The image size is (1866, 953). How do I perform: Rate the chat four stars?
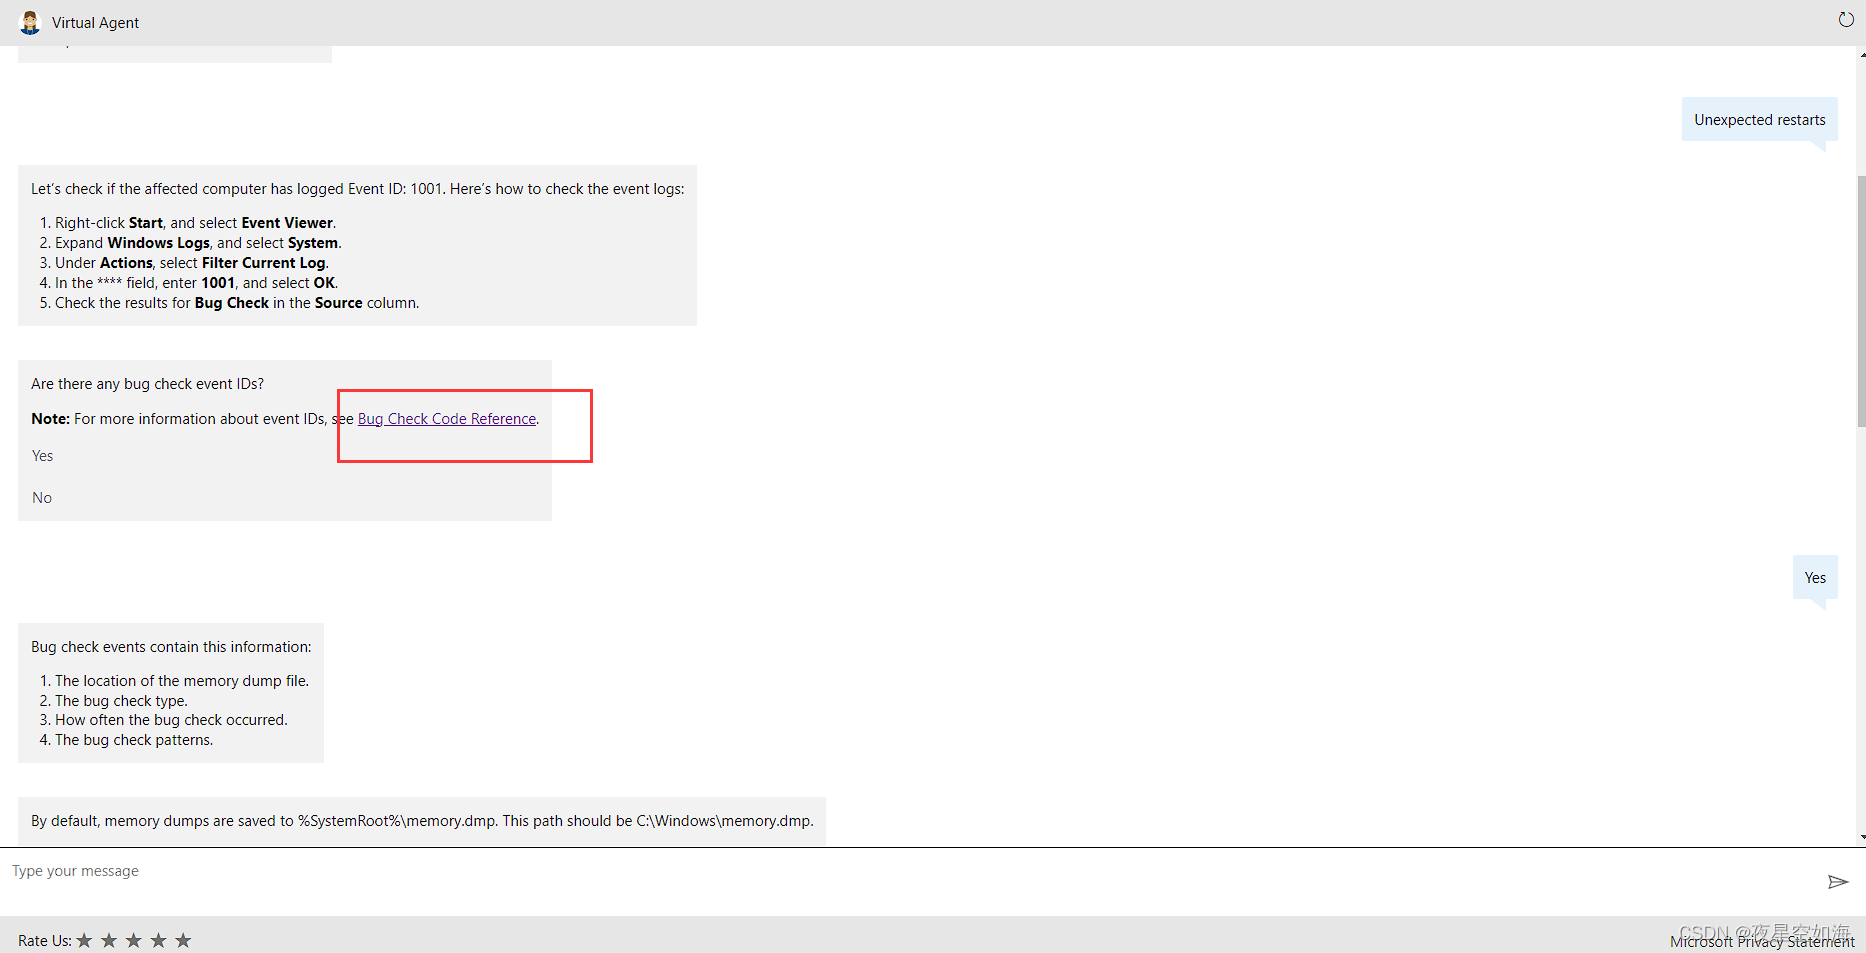point(158,940)
